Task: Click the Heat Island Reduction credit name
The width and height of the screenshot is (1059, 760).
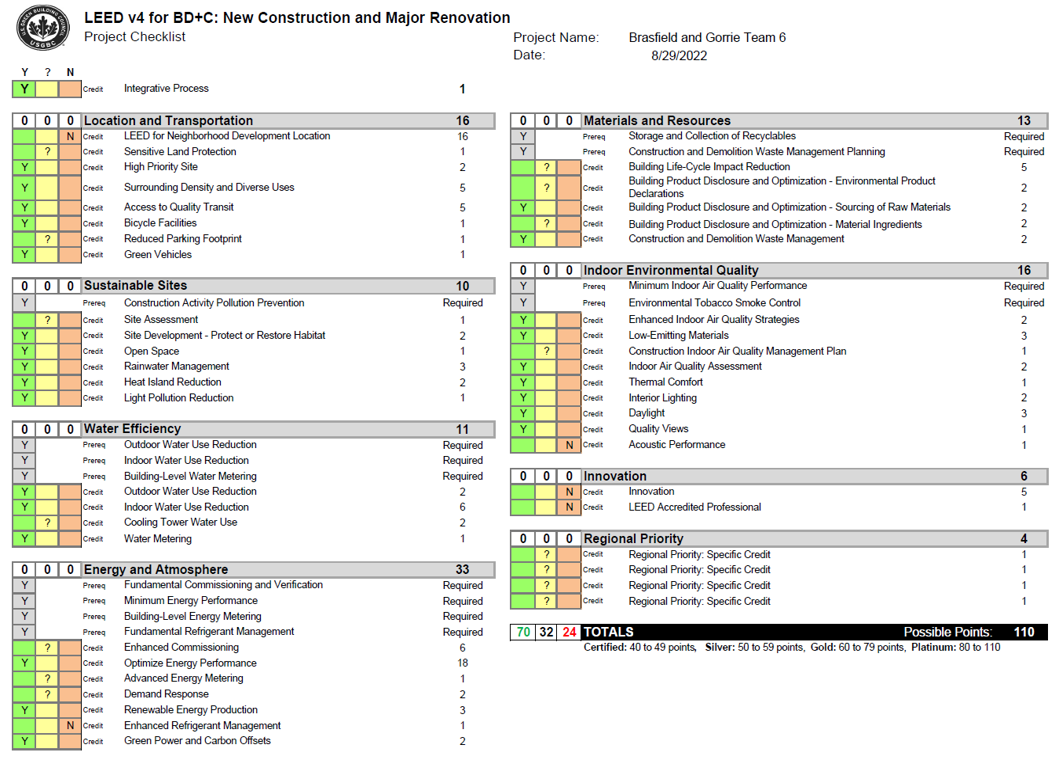Action: [x=172, y=382]
